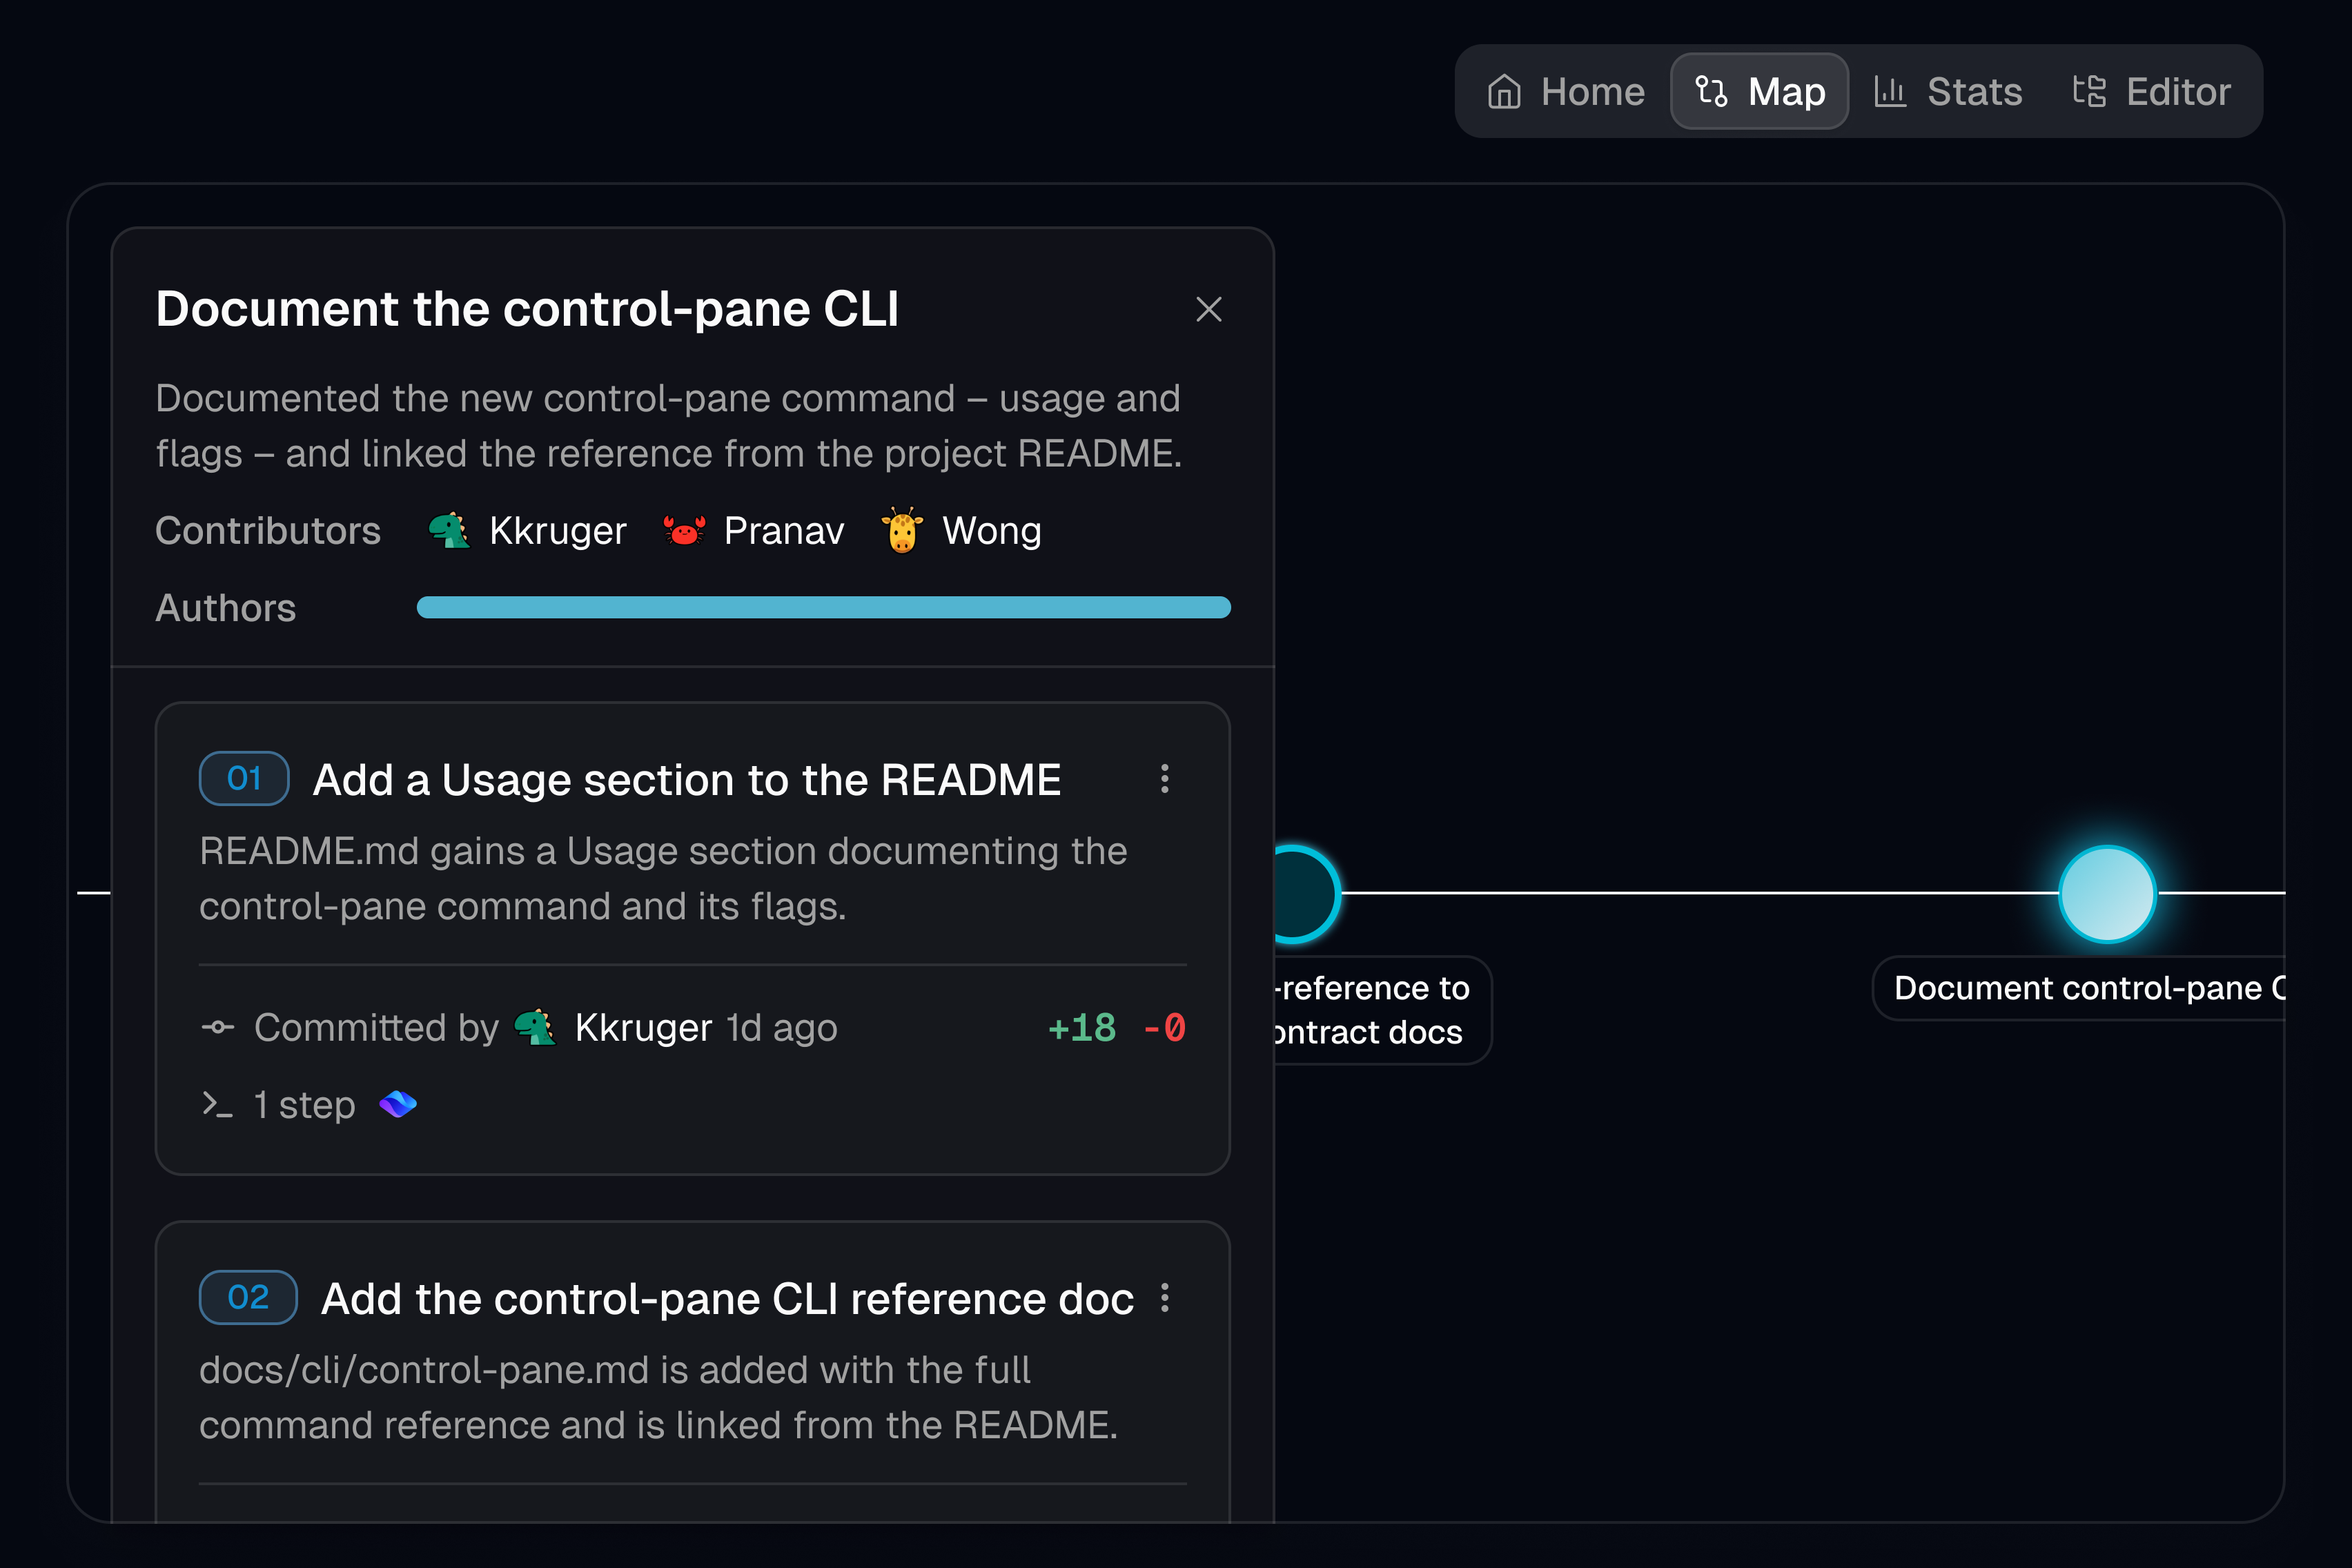
Task: Open the Home tab
Action: 1565,91
